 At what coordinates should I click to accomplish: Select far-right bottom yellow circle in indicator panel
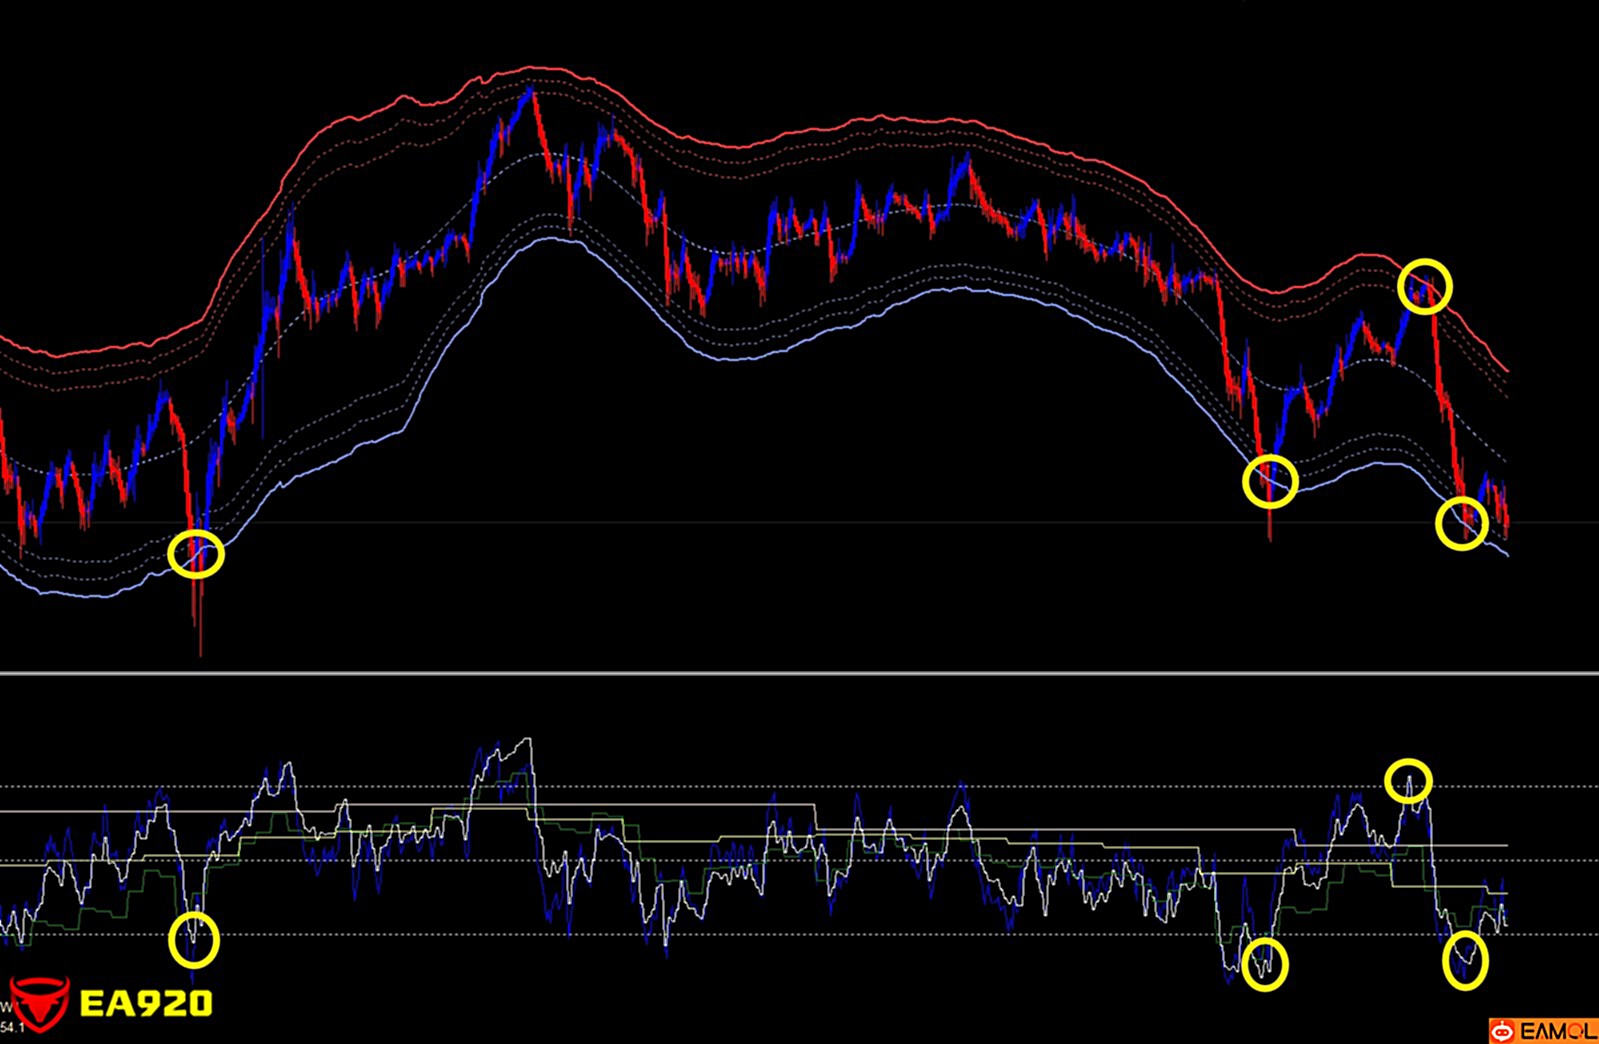(x=1465, y=961)
